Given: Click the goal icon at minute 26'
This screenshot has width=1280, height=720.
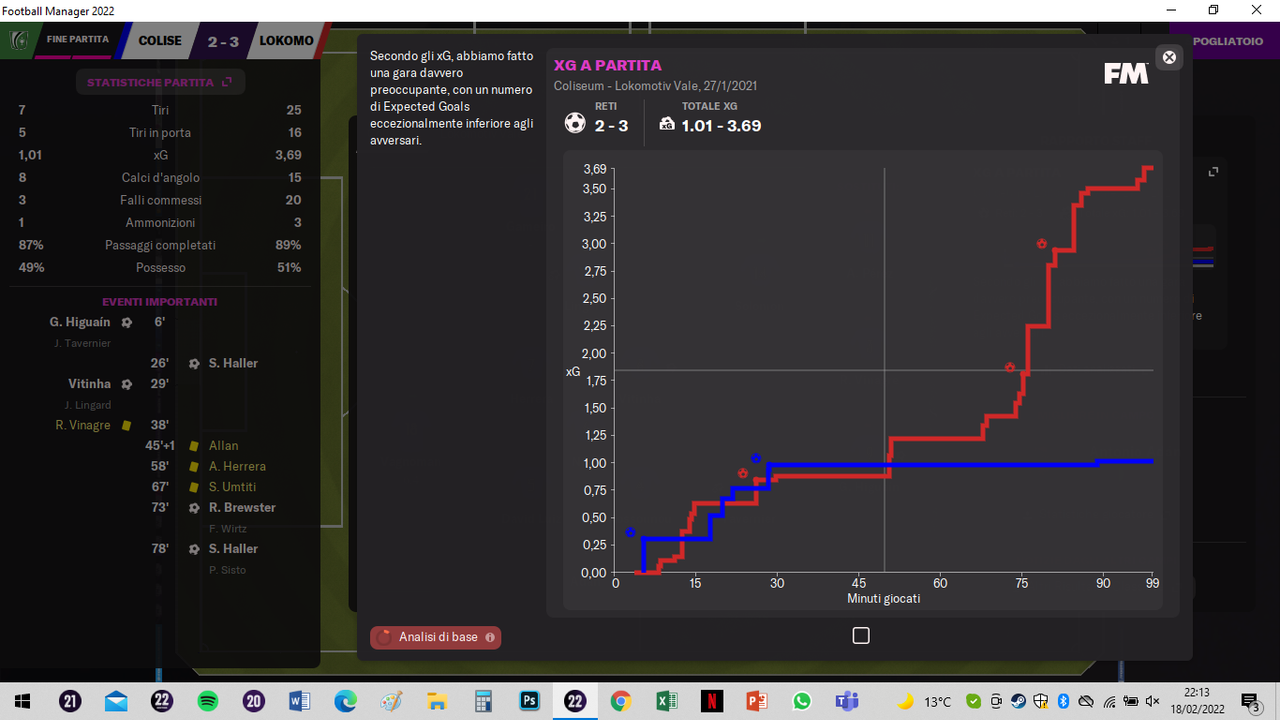Looking at the screenshot, I should click(x=195, y=364).
